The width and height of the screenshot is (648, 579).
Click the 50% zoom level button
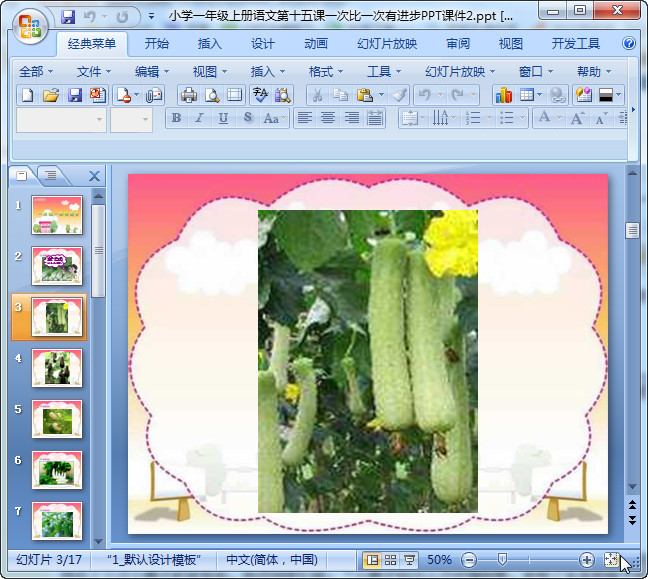[439, 560]
